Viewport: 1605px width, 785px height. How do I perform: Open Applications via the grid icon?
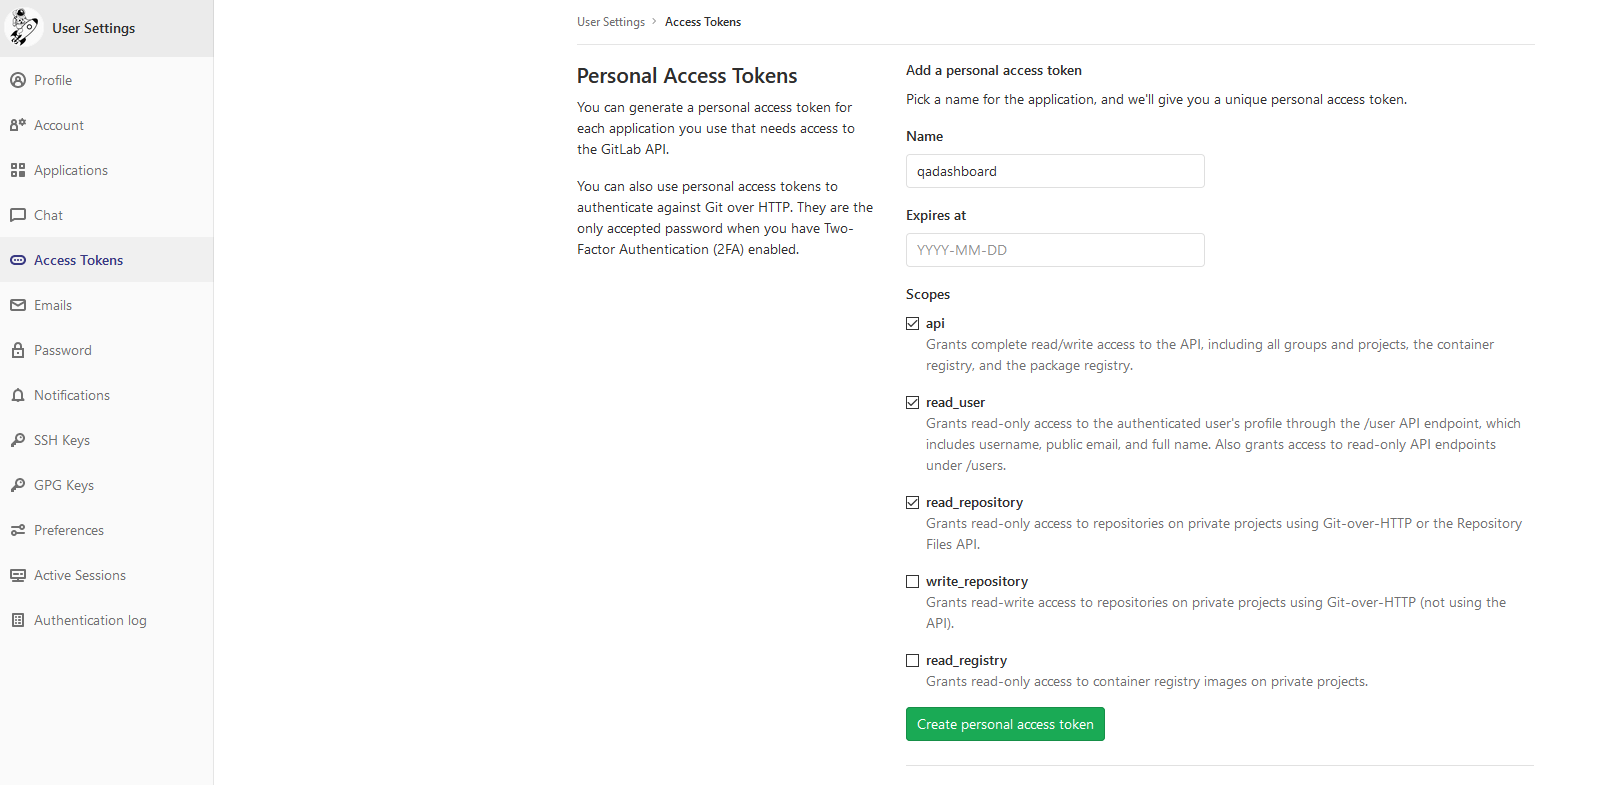[x=18, y=170]
